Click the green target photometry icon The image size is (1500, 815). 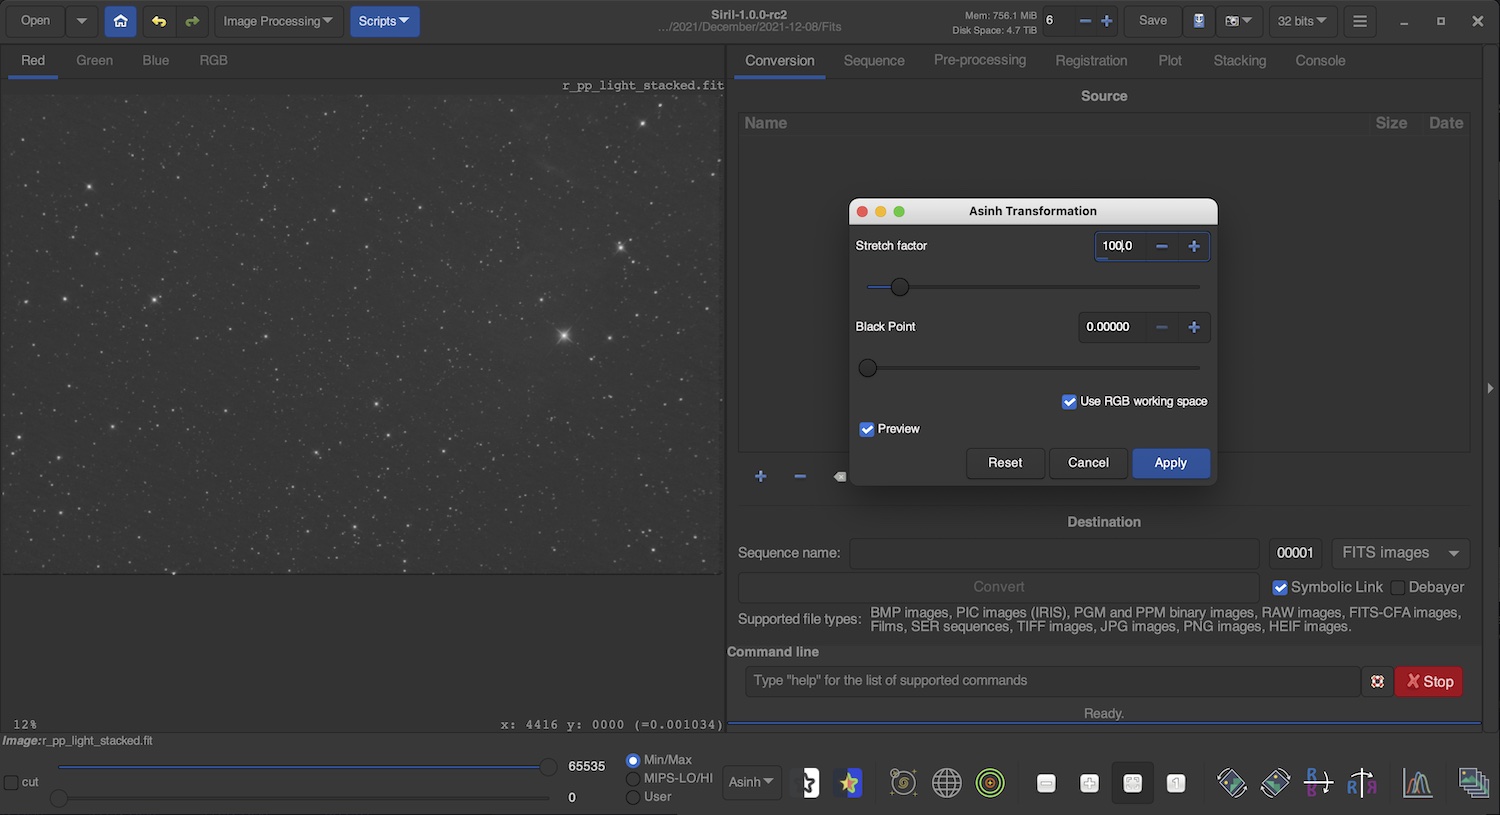click(990, 783)
